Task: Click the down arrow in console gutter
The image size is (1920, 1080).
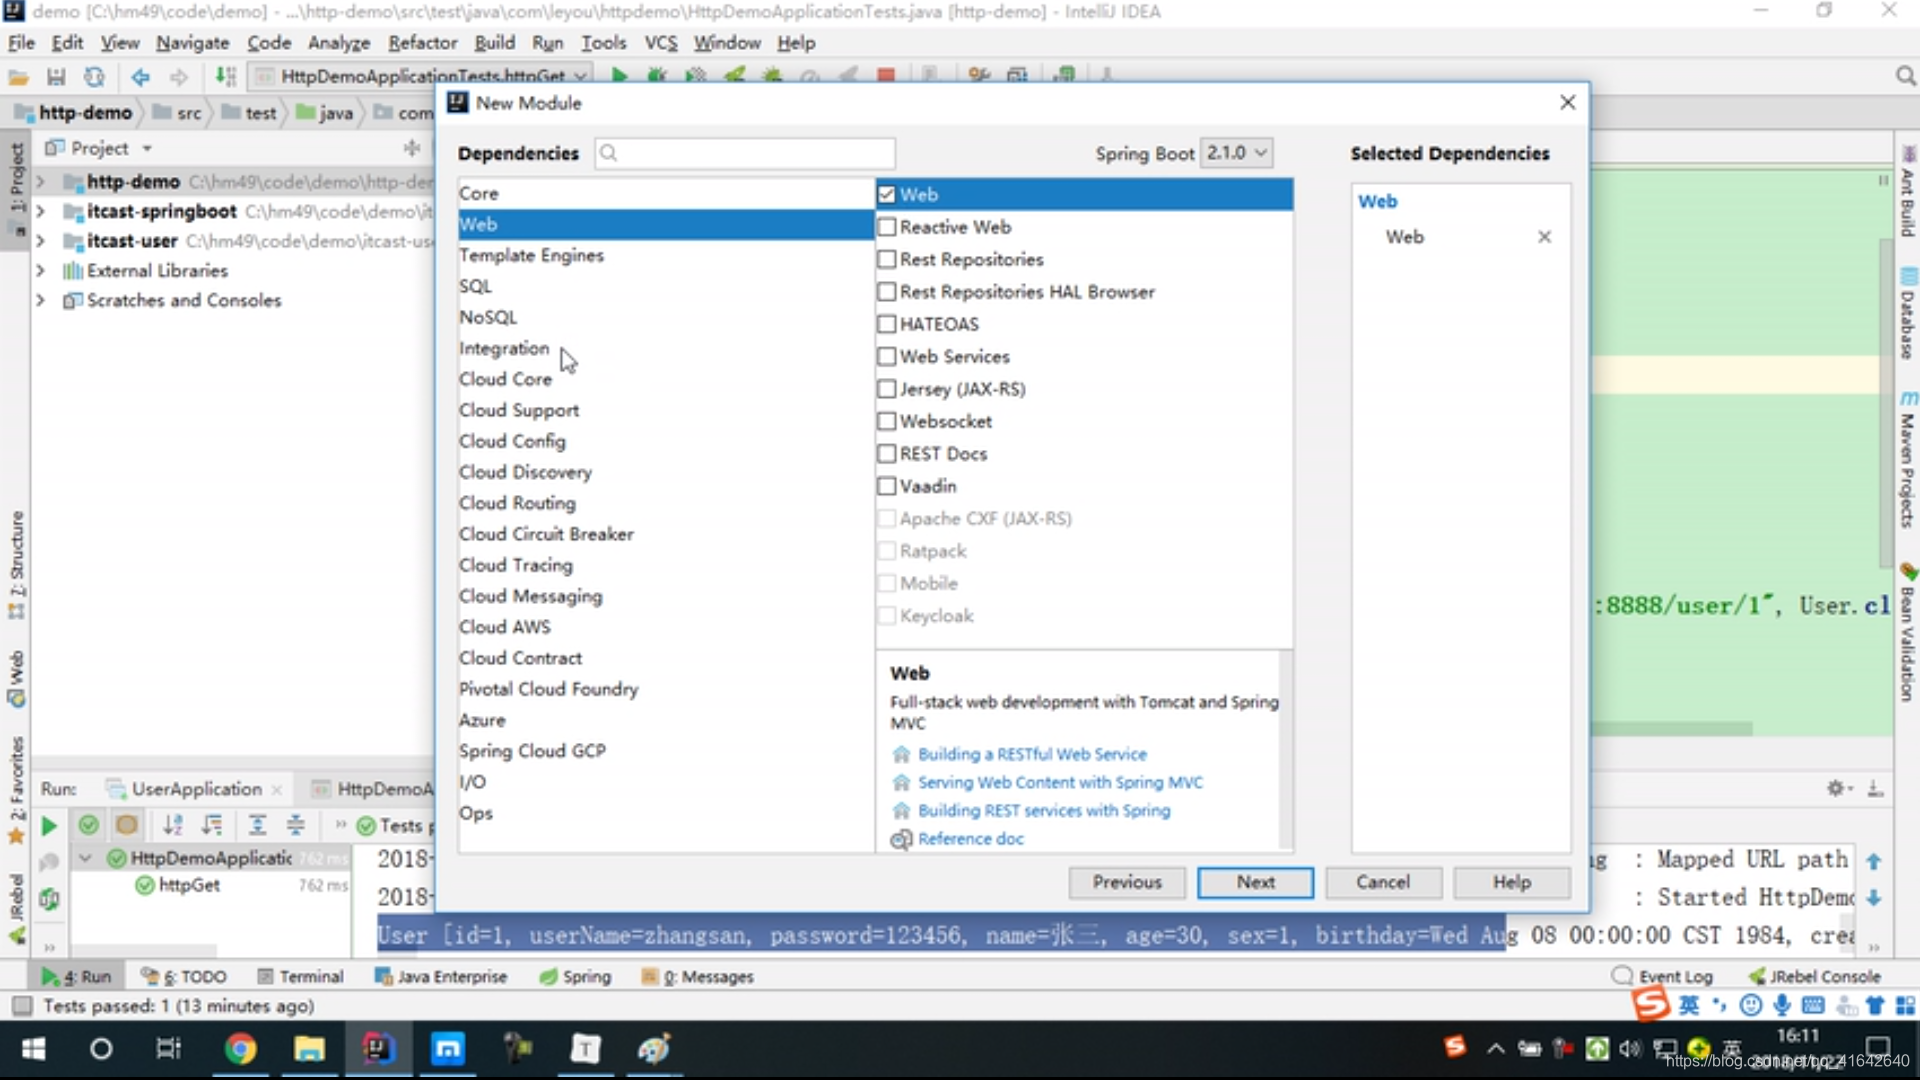Action: pyautogui.click(x=1874, y=898)
